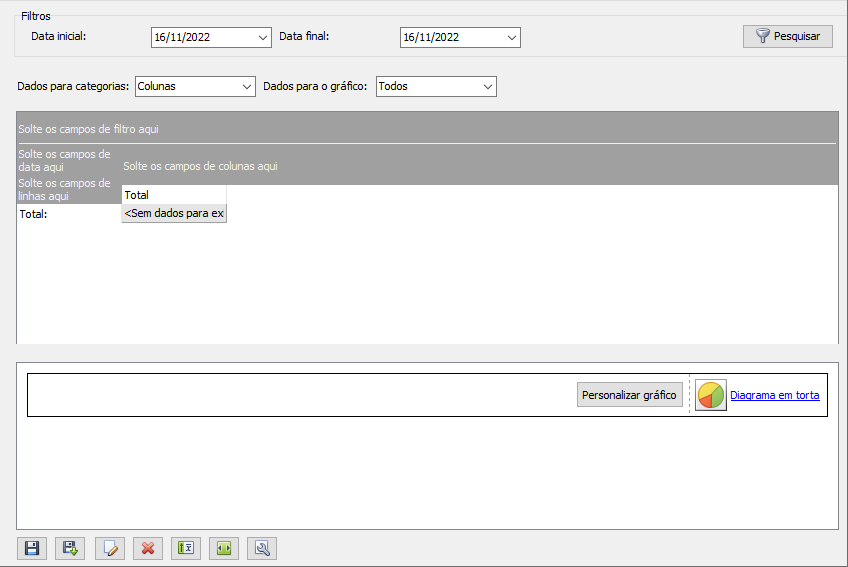Viewport: 848px width, 567px height.
Task: Expand the Dados para categorias combo box
Action: [x=247, y=87]
